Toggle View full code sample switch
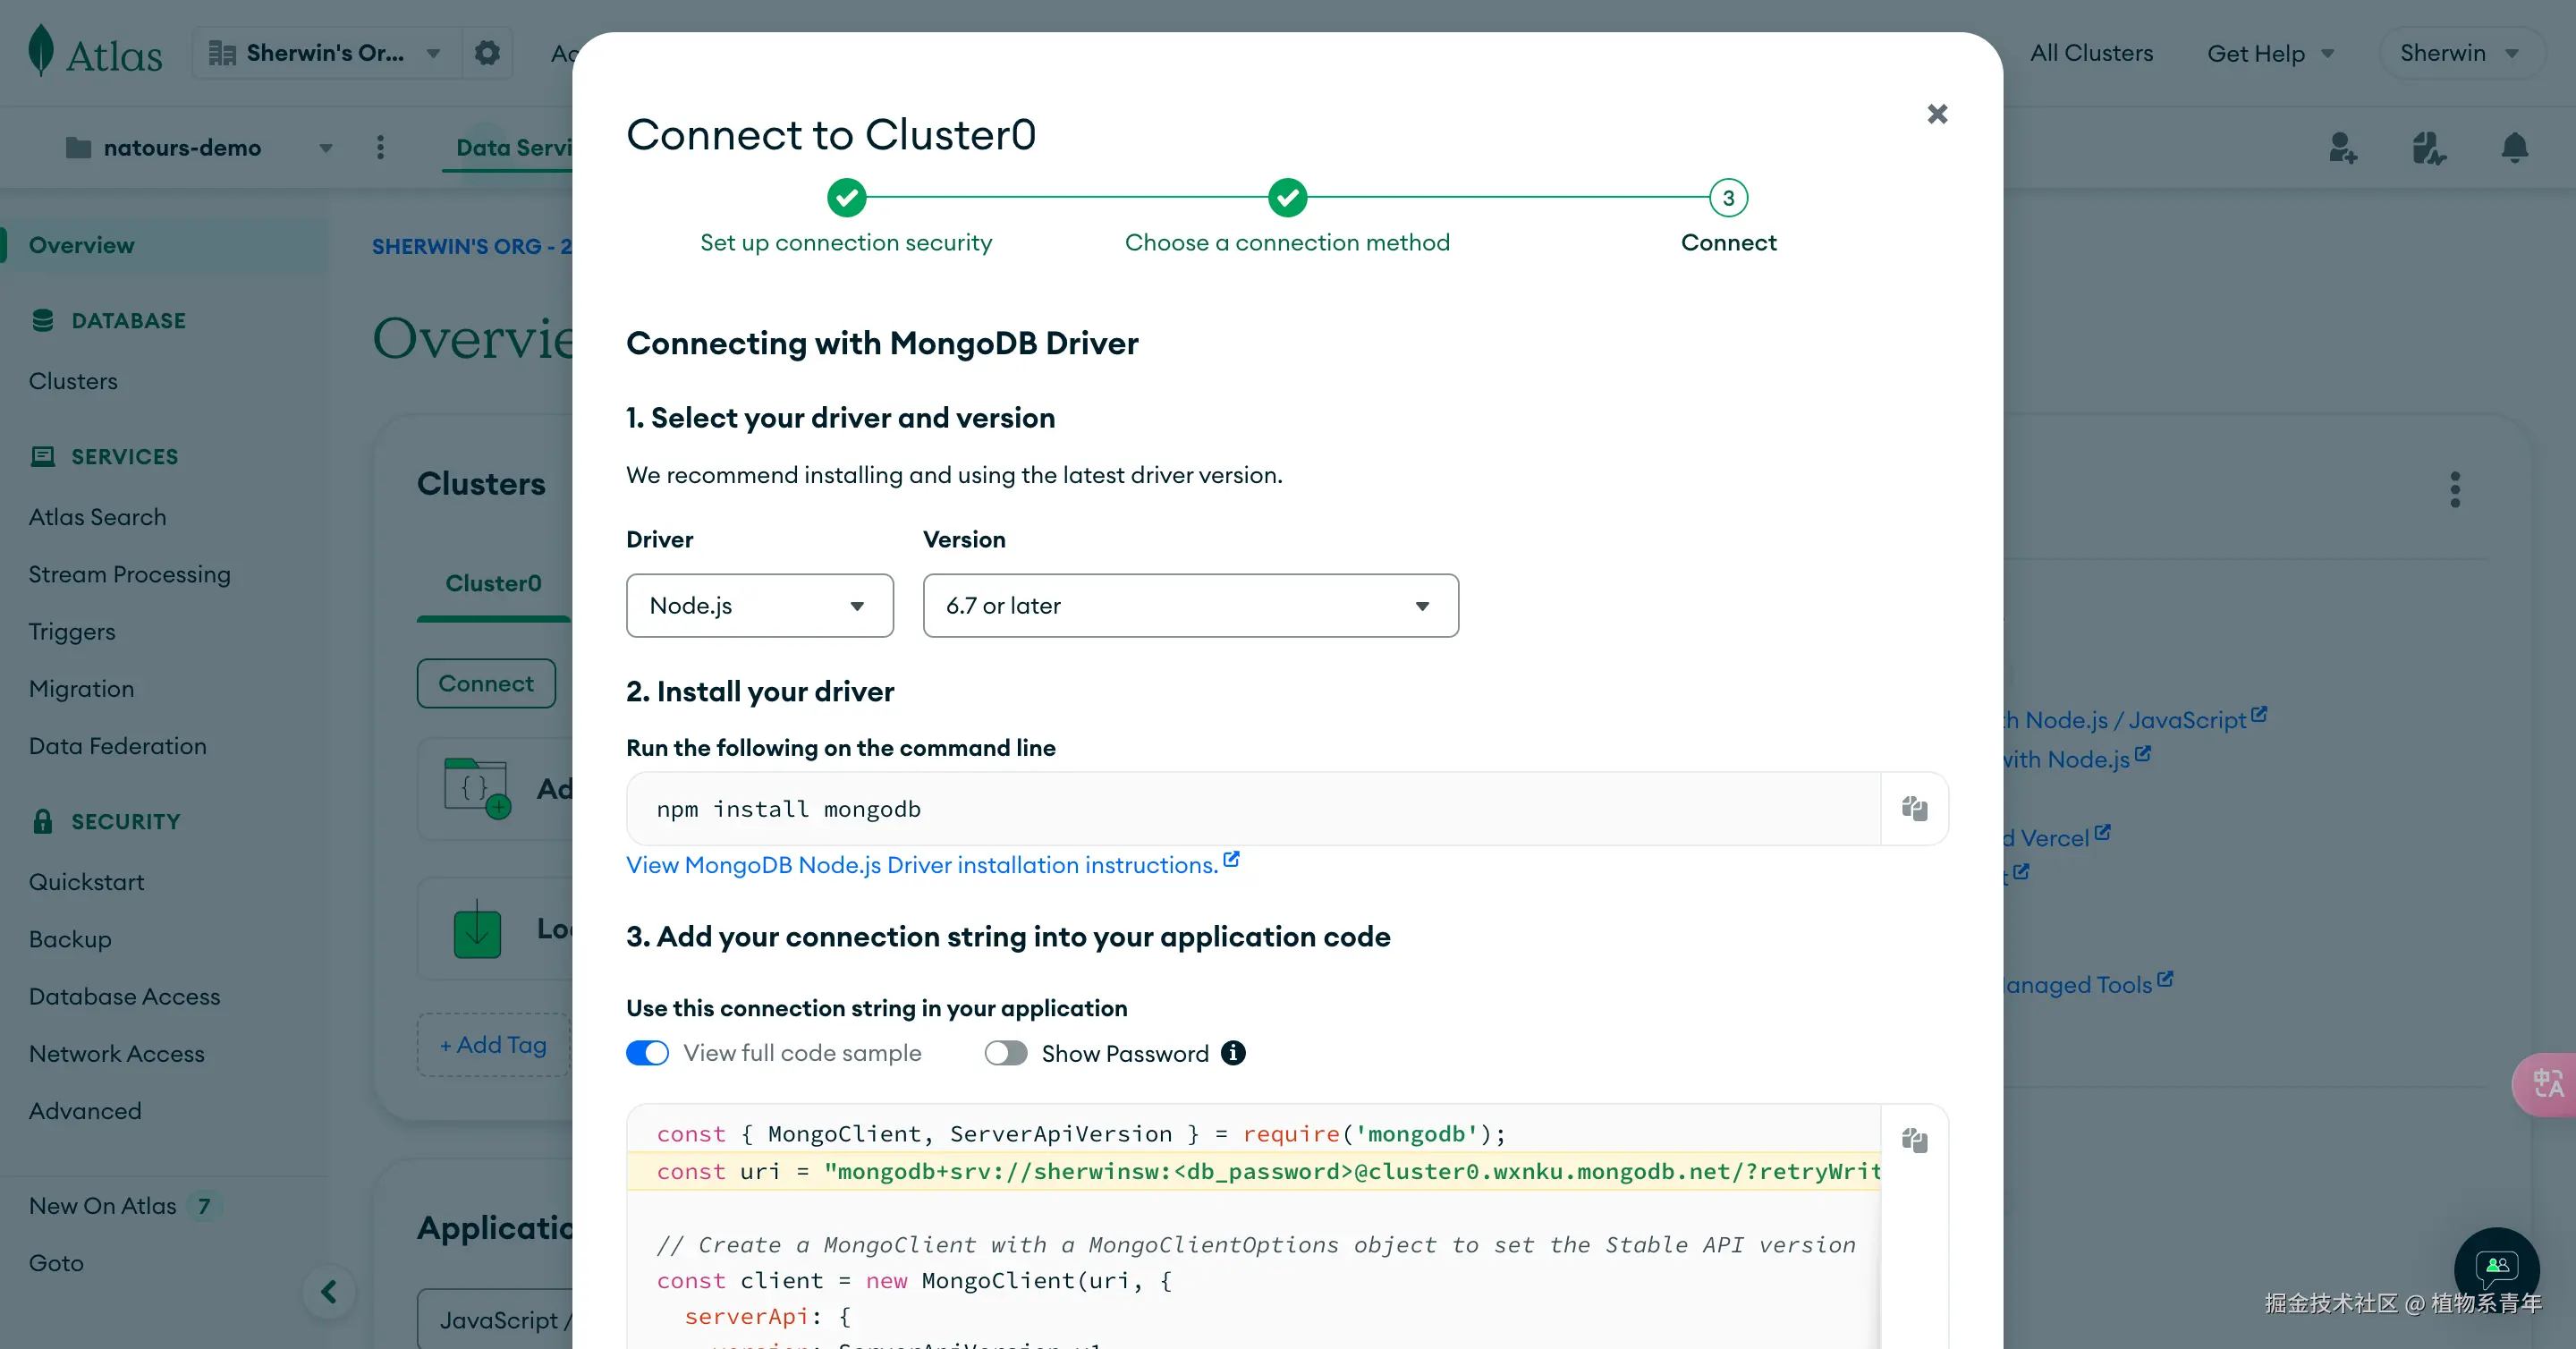 click(x=647, y=1053)
